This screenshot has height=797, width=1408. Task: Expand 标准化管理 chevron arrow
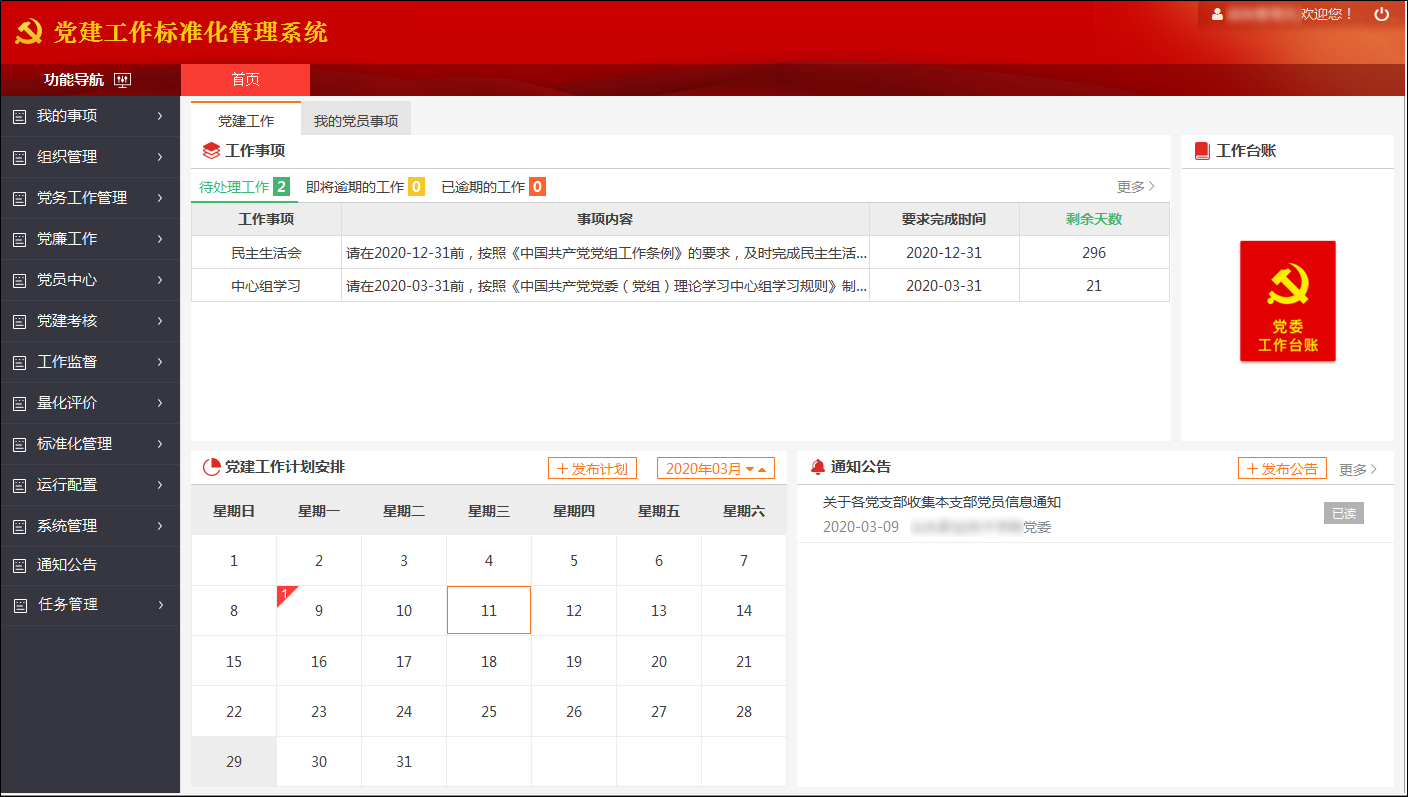coord(160,444)
